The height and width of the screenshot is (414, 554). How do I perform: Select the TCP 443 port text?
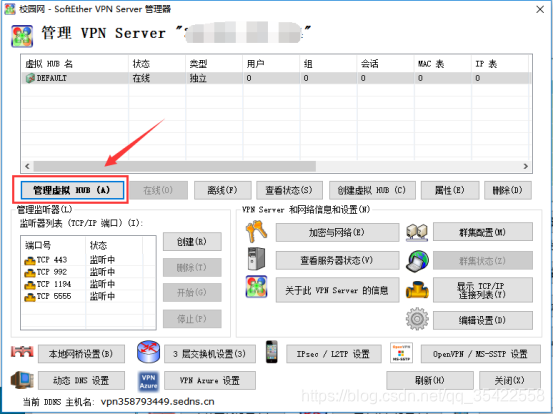(x=52, y=260)
